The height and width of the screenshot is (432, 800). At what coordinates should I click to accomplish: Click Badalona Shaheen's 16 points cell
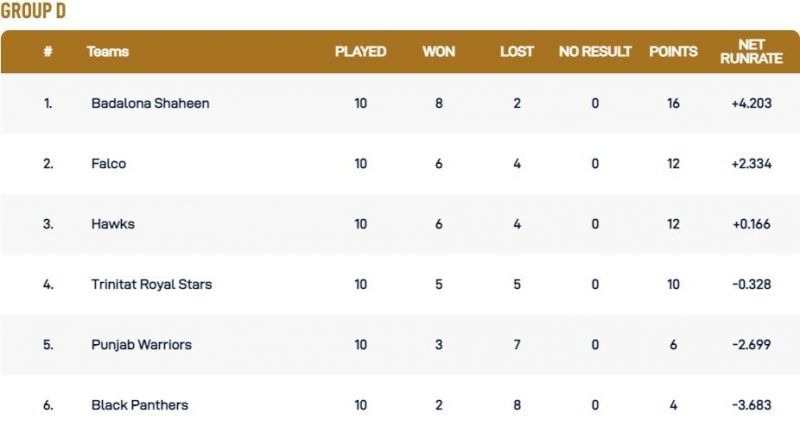(673, 103)
